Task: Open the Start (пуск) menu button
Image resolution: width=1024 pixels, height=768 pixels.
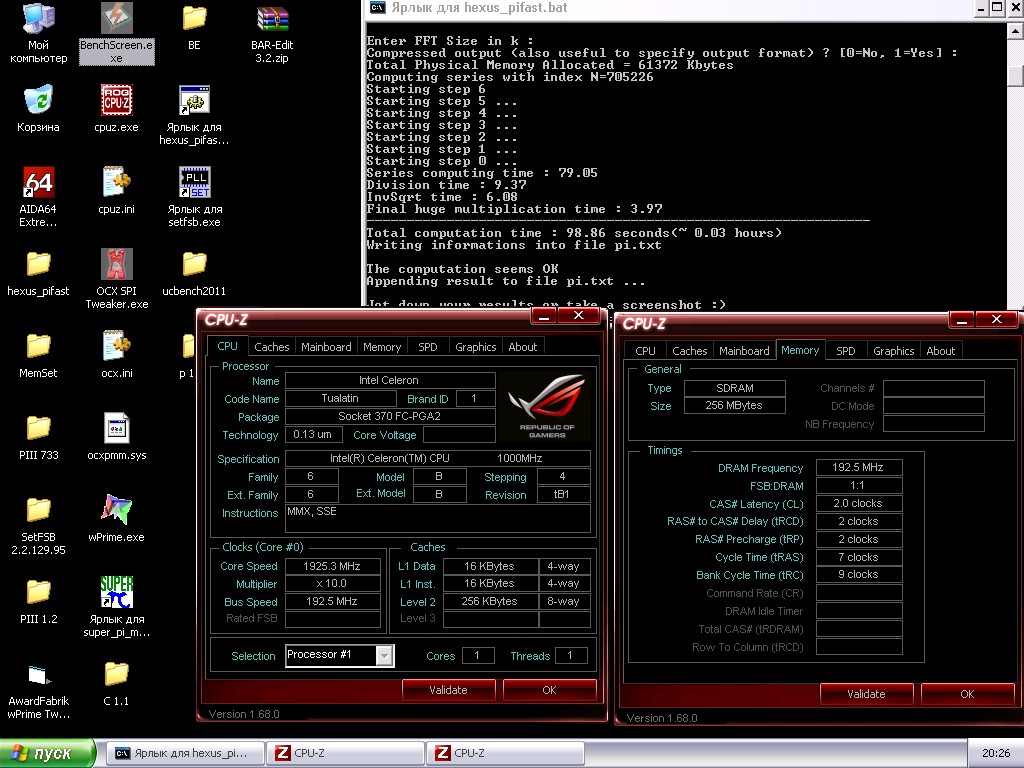Action: pos(48,753)
